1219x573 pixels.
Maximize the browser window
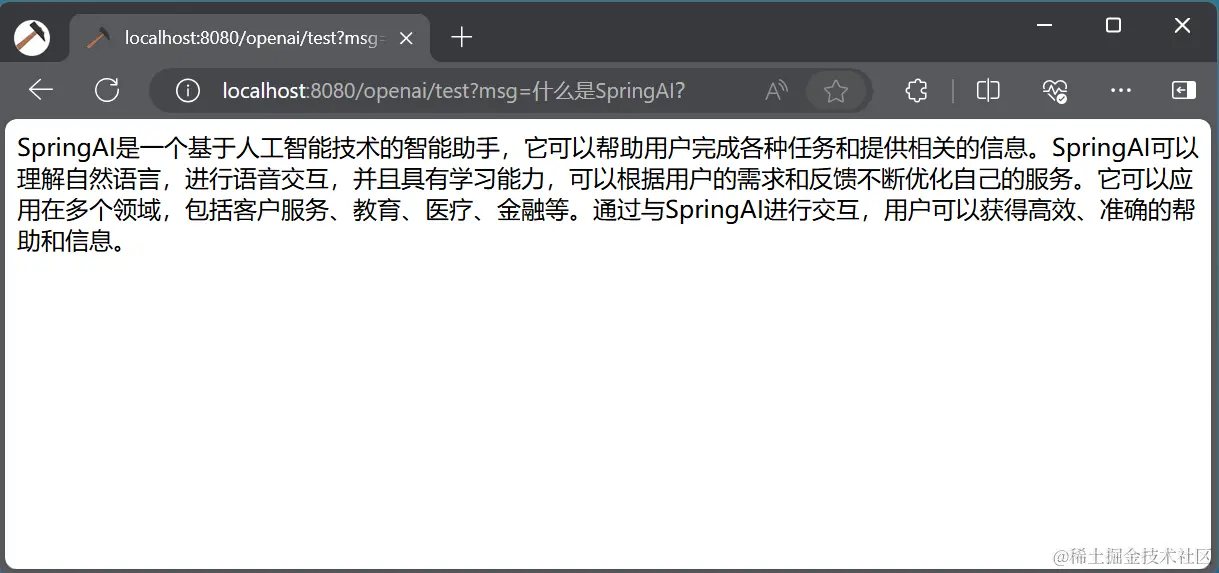click(x=1113, y=25)
